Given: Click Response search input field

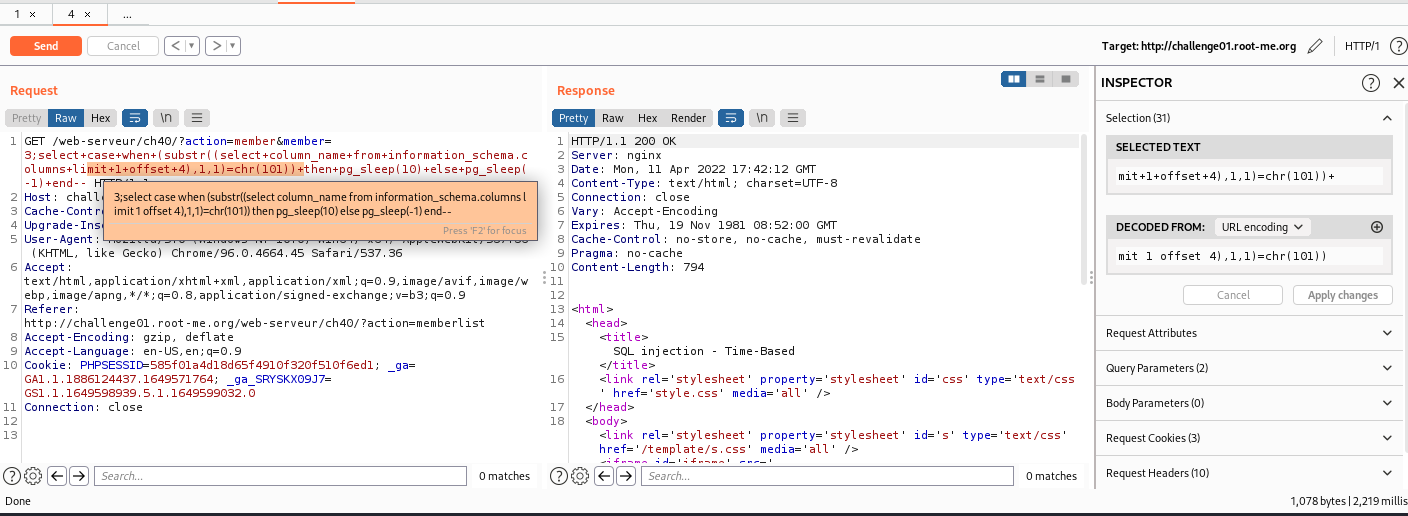Looking at the screenshot, I should 827,476.
